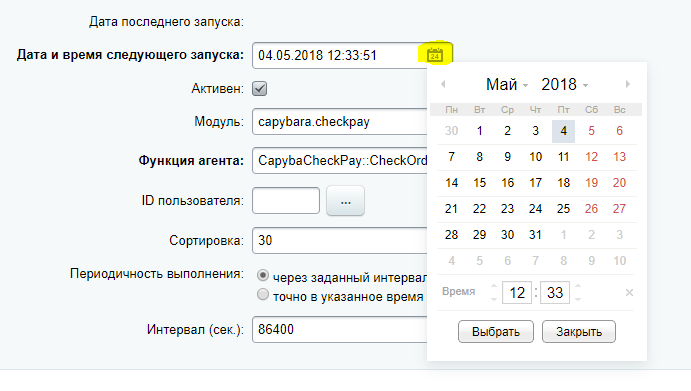The height and width of the screenshot is (391, 691).
Task: Go to previous month arrow
Action: click(x=443, y=84)
